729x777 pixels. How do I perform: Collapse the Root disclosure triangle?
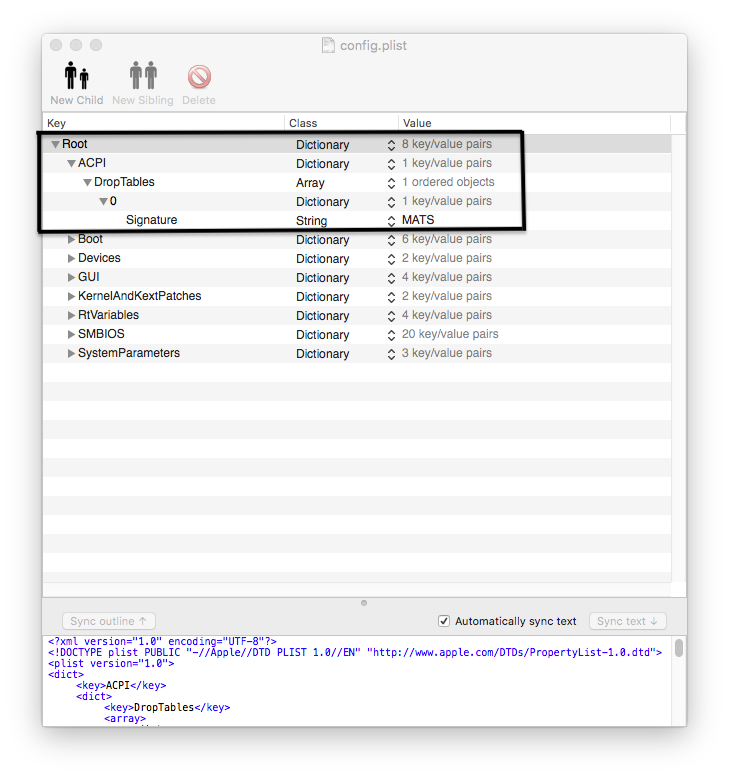tap(56, 145)
